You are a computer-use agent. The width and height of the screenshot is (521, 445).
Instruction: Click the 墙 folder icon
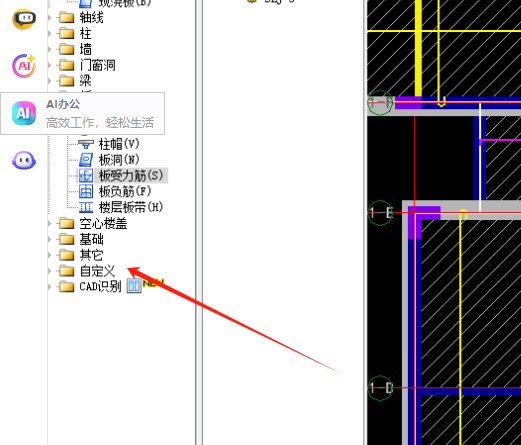click(66, 49)
